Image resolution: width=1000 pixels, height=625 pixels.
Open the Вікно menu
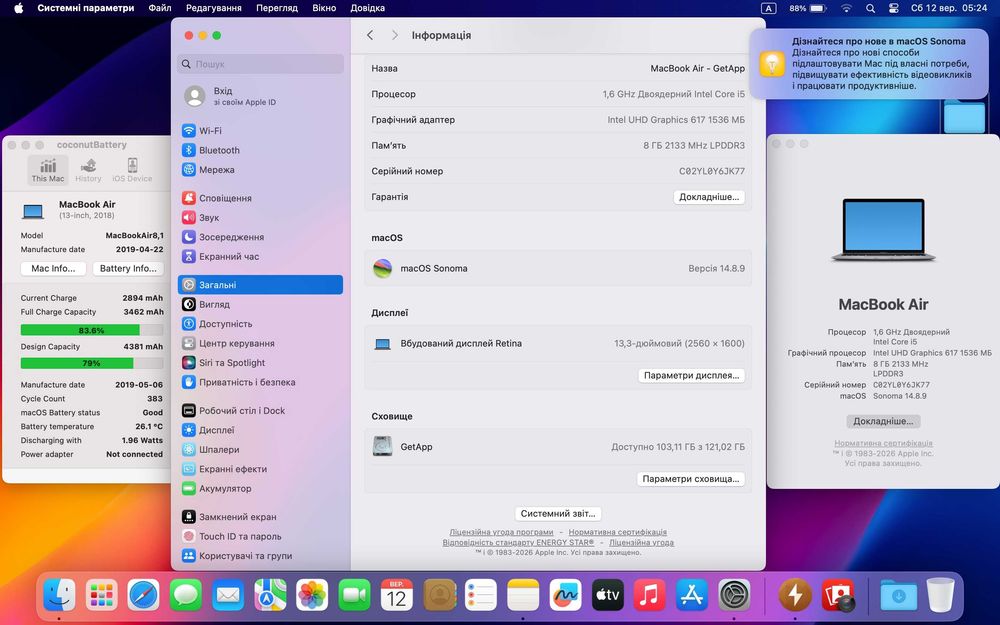click(x=324, y=8)
